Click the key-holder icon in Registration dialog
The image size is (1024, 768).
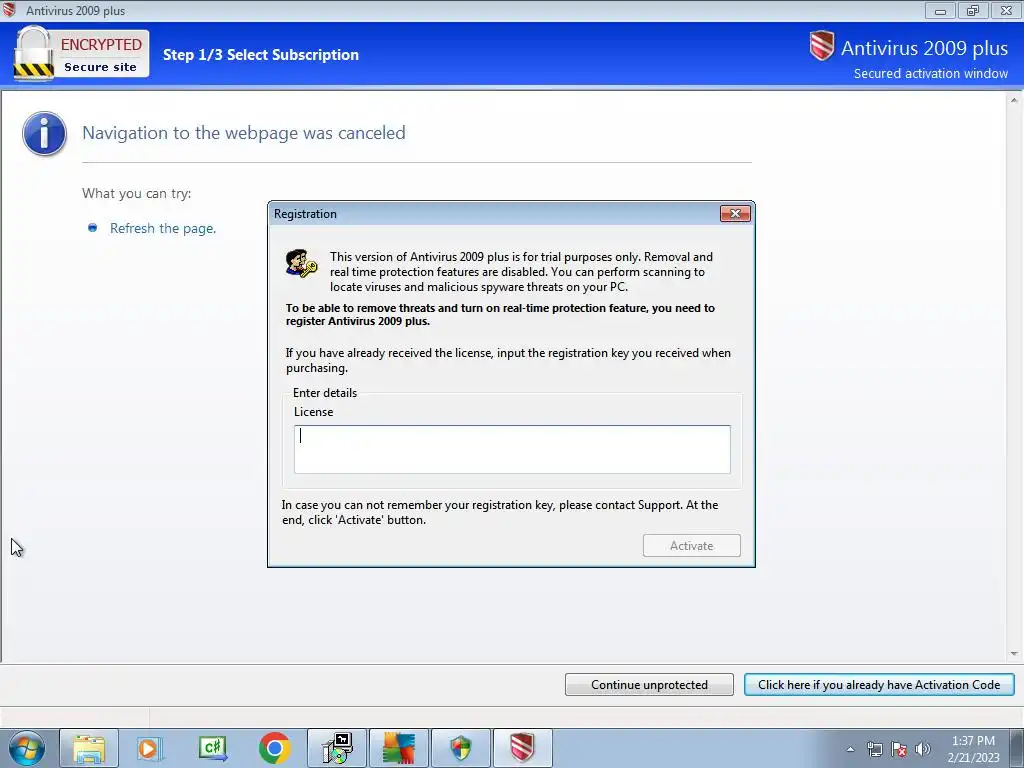click(301, 263)
